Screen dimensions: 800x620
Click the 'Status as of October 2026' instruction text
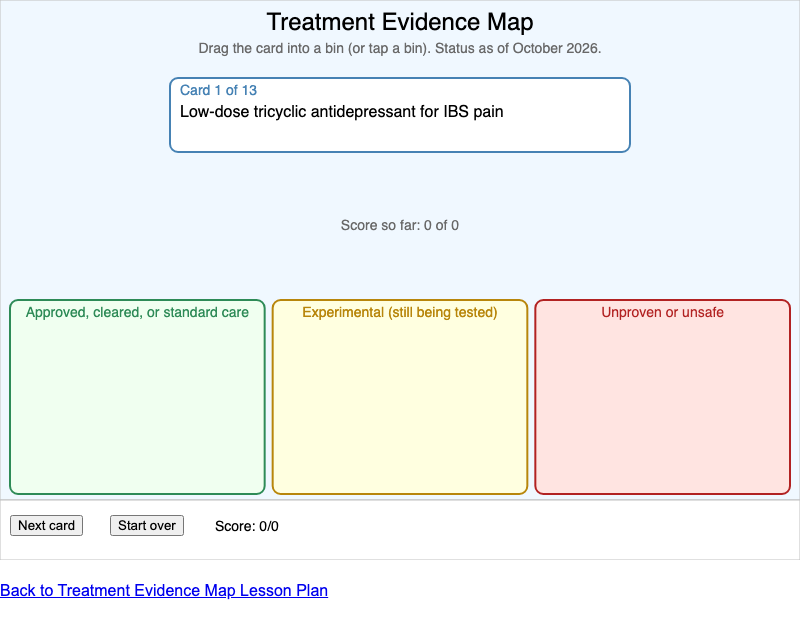518,48
